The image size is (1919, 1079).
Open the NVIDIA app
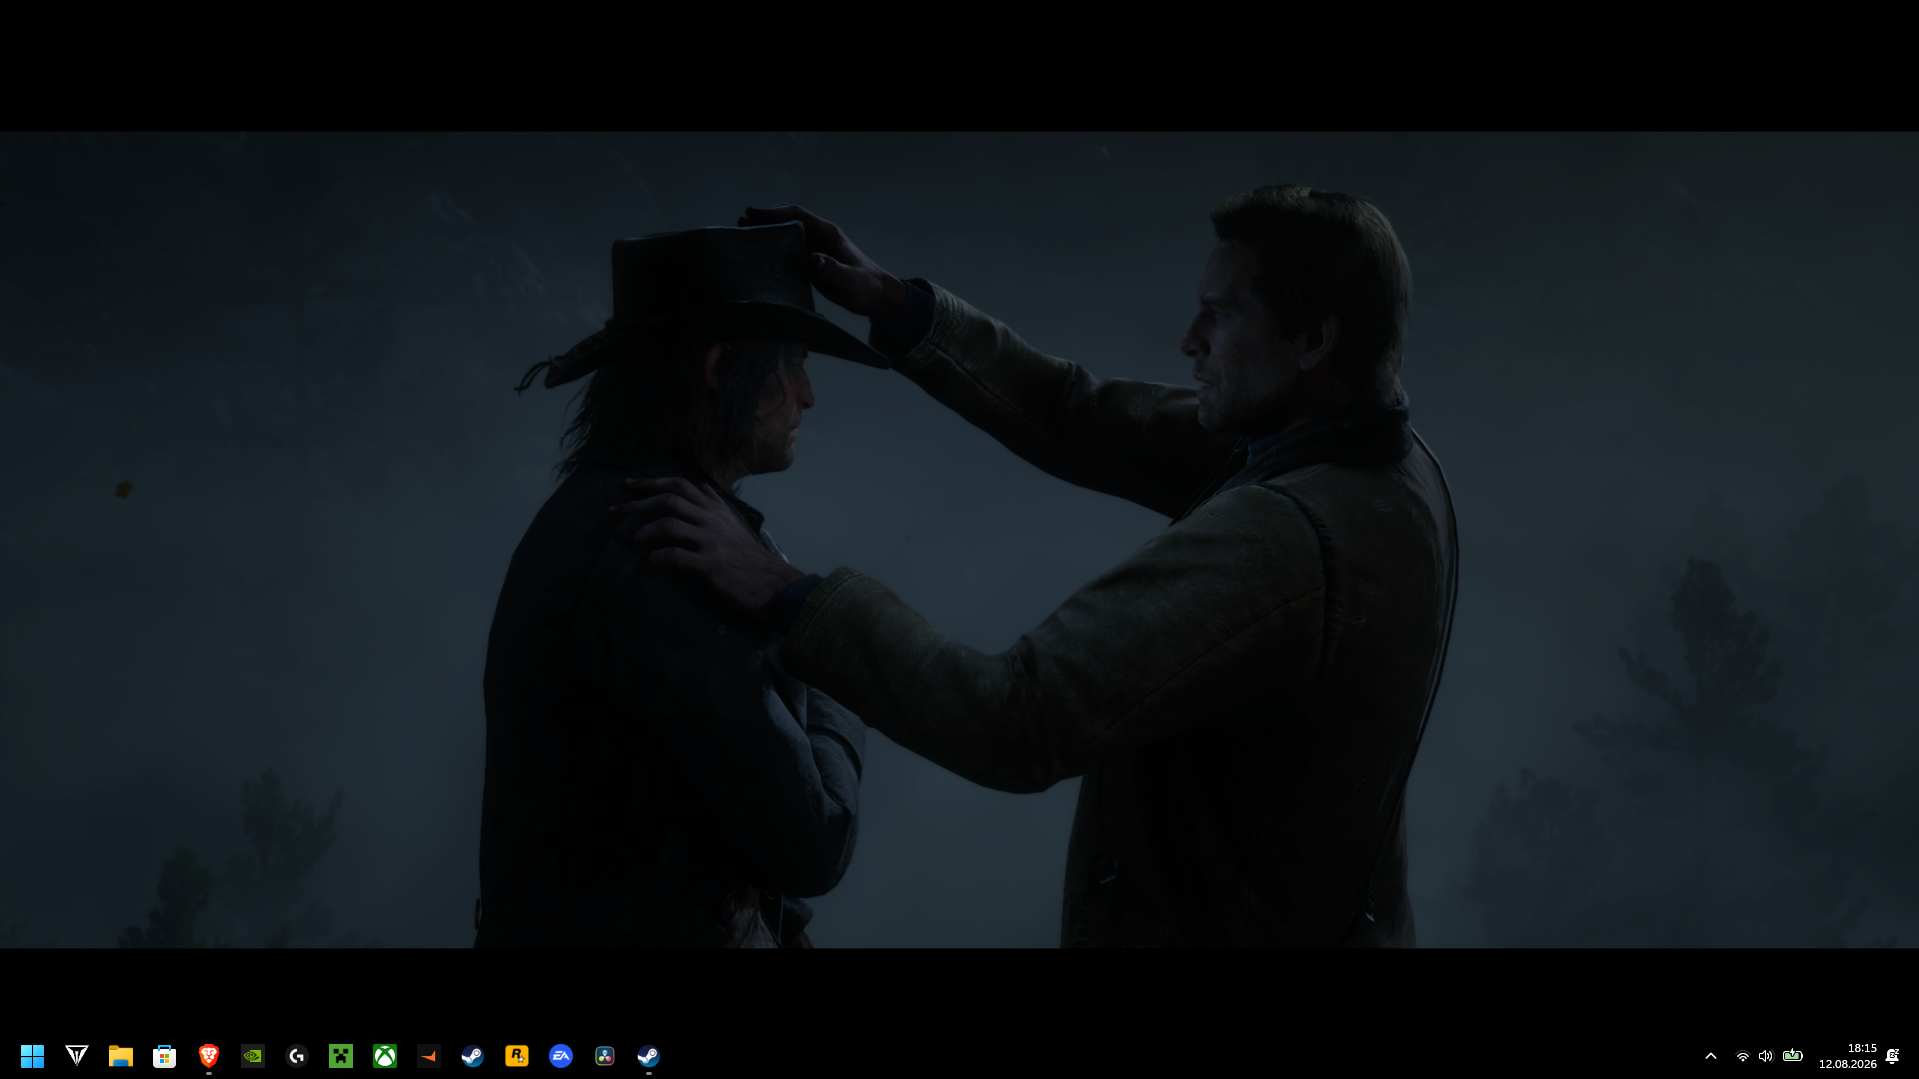click(253, 1056)
